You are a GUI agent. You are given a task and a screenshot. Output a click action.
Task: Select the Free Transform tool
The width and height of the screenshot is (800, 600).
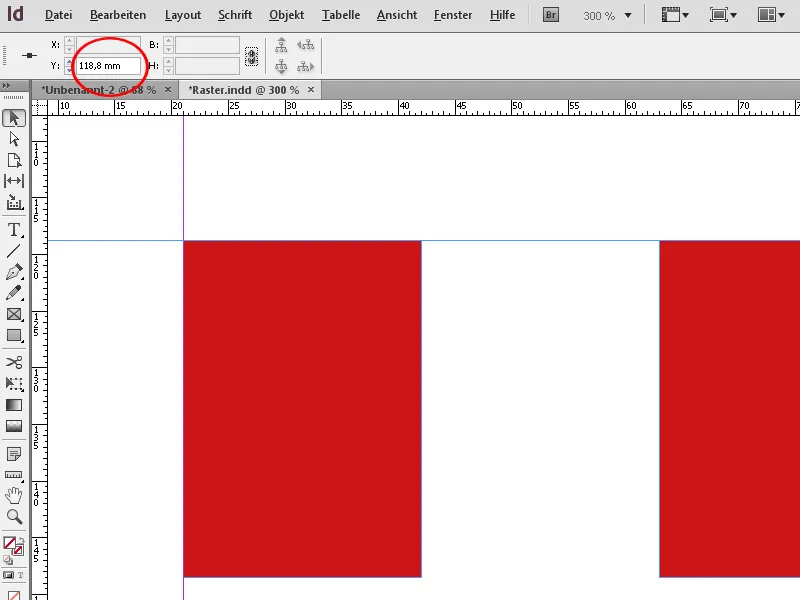14,384
